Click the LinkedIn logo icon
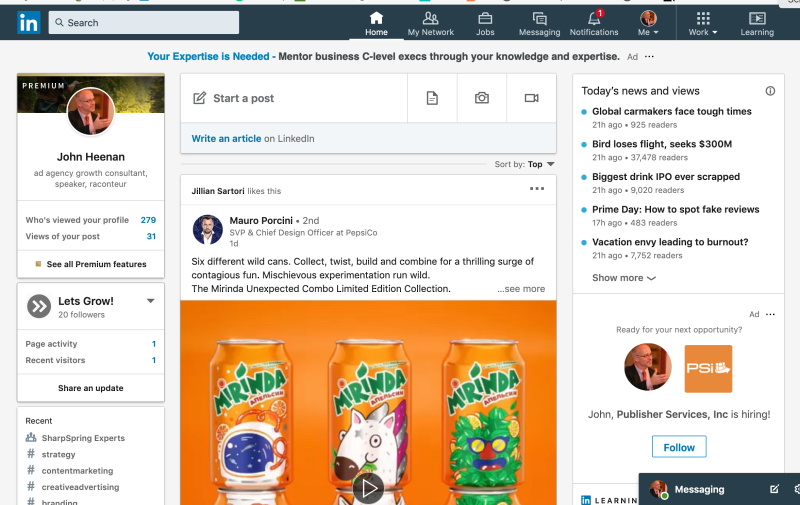800x505 pixels. pos(29,23)
